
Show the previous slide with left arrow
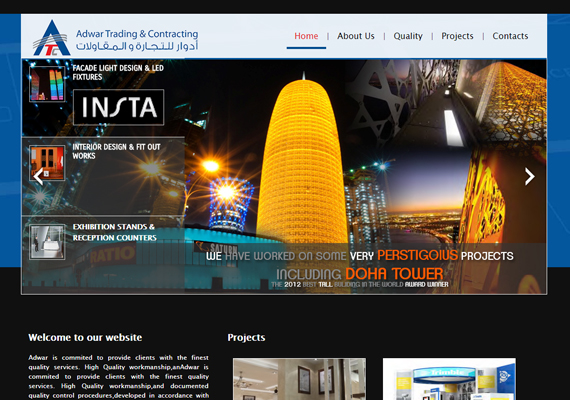coord(39,176)
